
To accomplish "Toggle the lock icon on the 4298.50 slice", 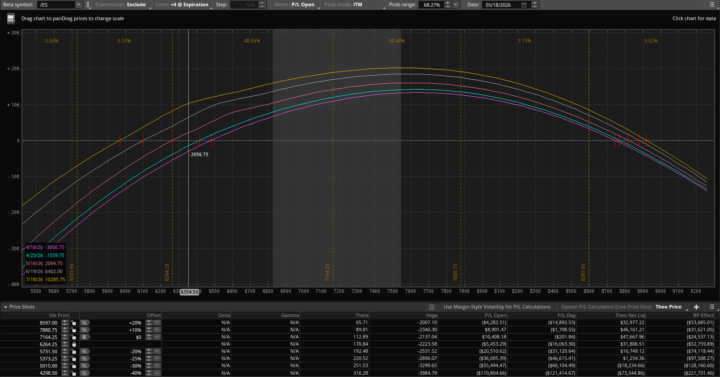I will (74, 373).
